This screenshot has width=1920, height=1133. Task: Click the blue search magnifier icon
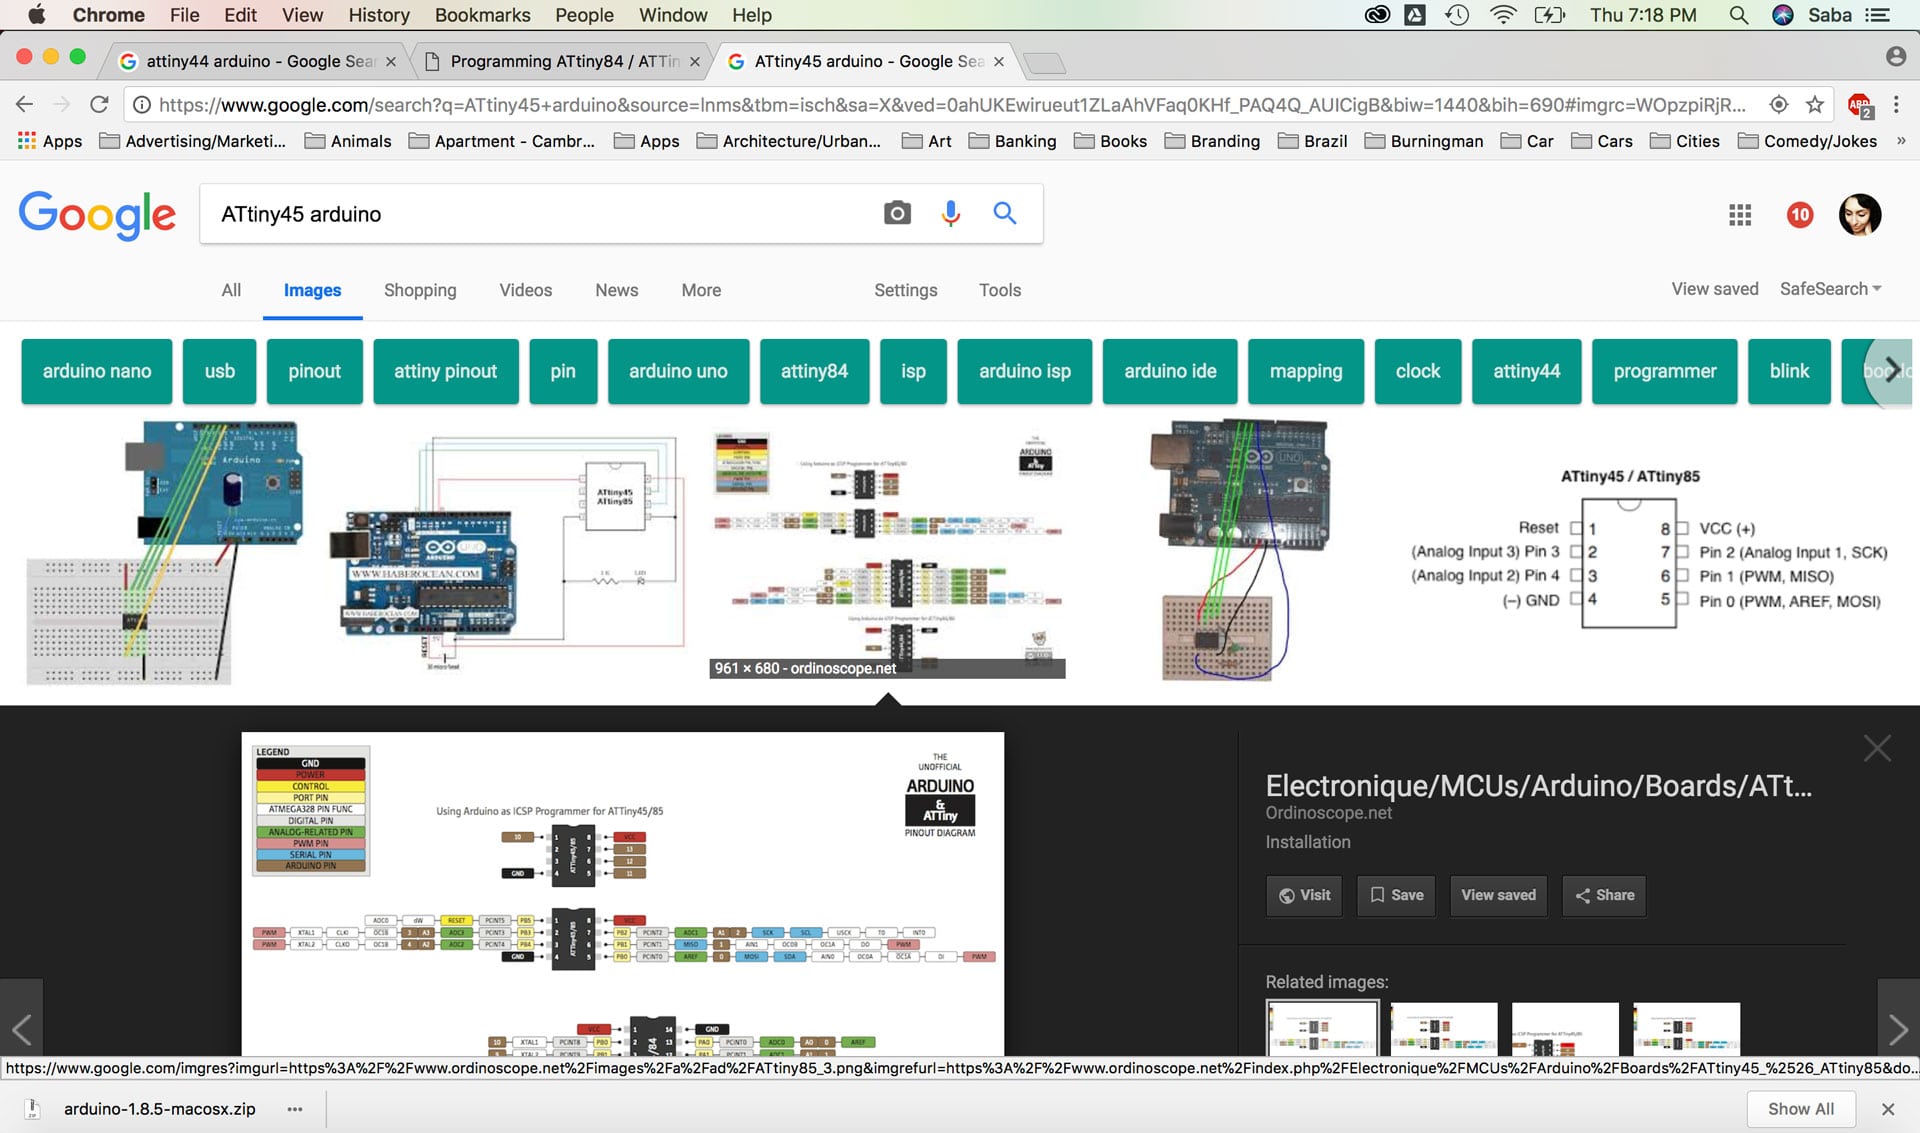(x=1004, y=213)
